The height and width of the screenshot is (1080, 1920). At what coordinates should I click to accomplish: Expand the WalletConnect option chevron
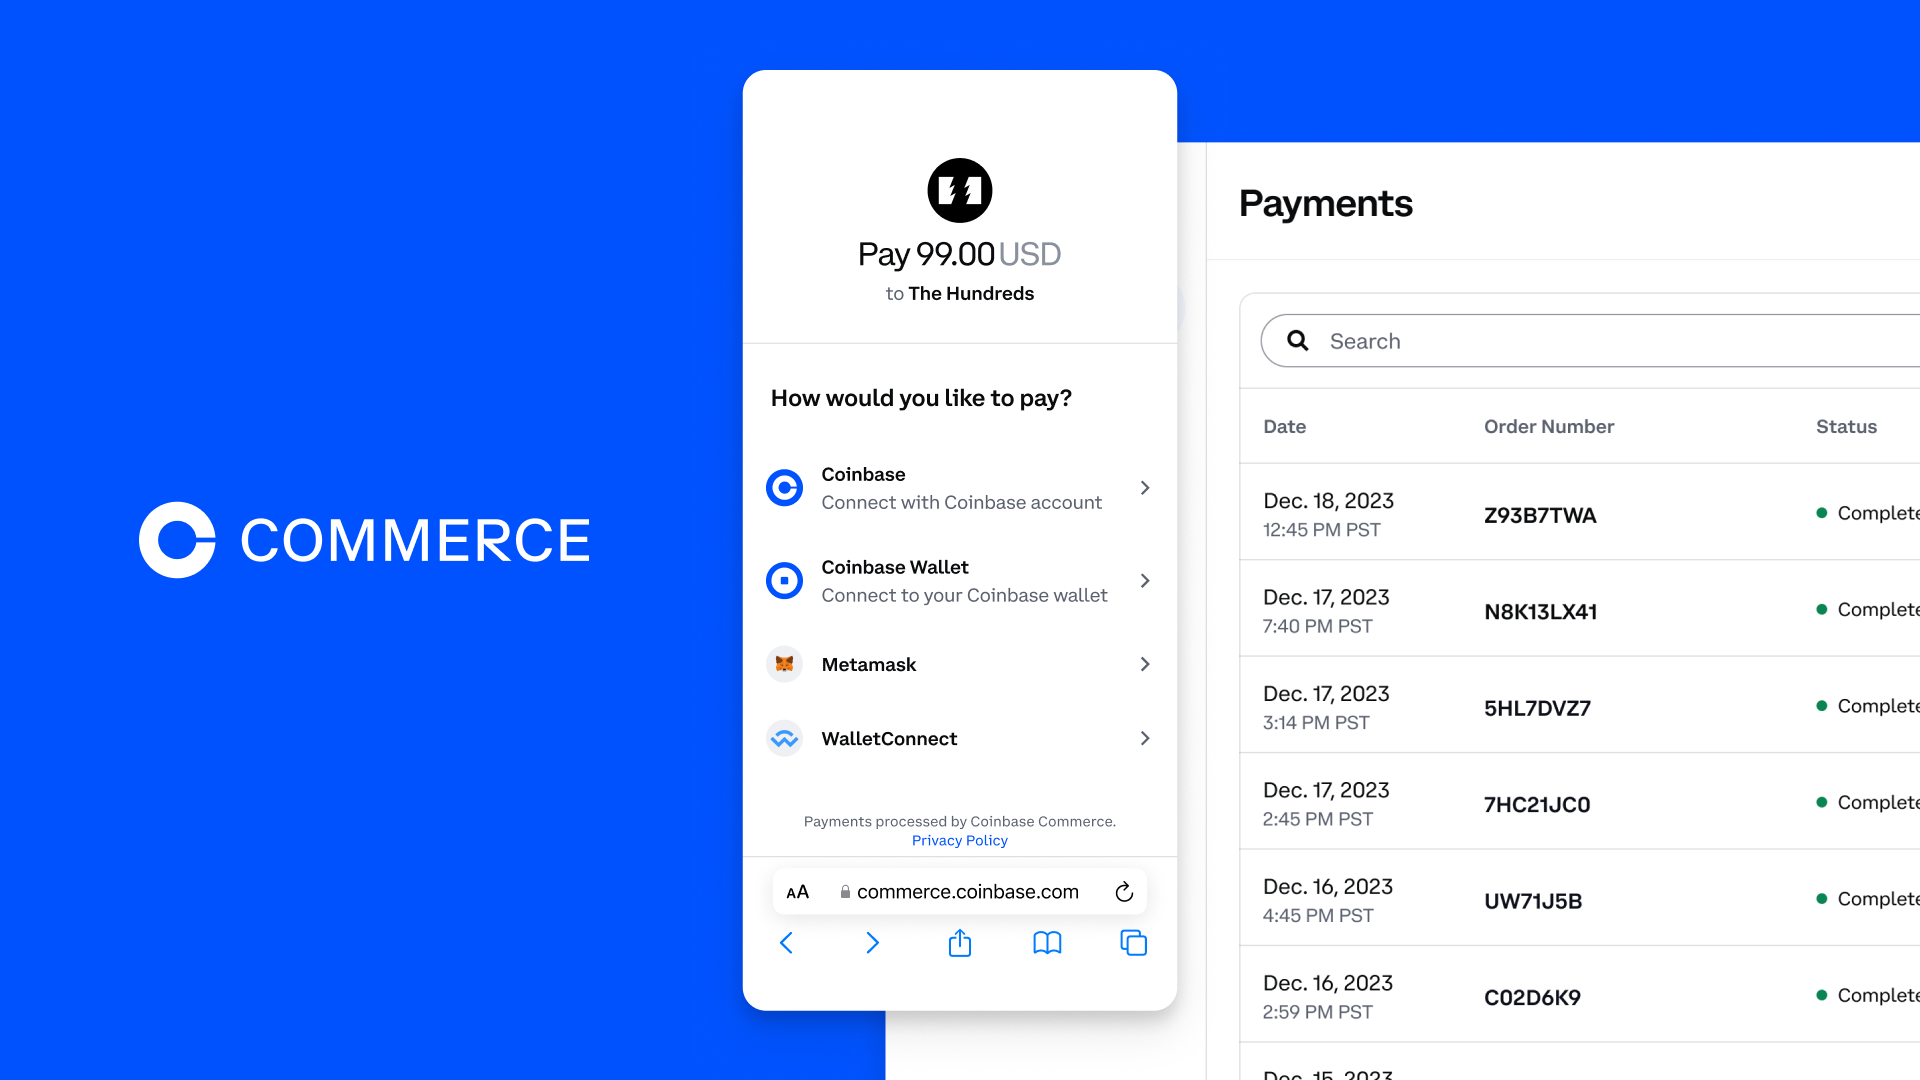pyautogui.click(x=1143, y=738)
